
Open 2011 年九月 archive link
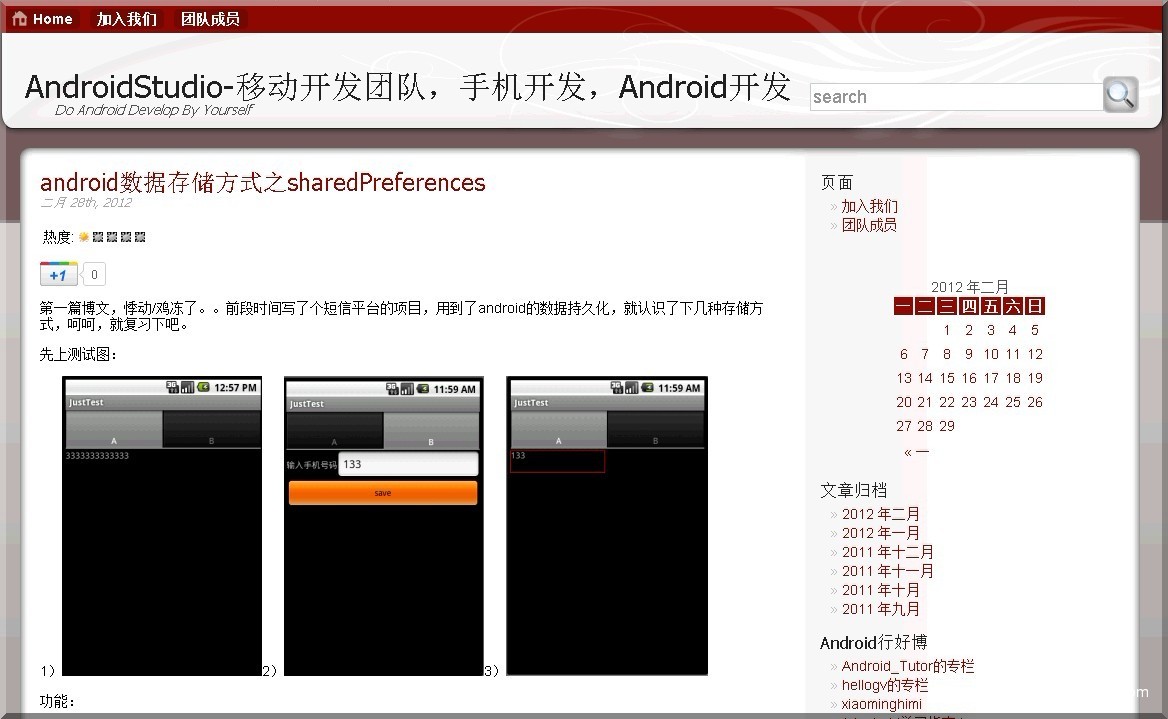(x=880, y=609)
